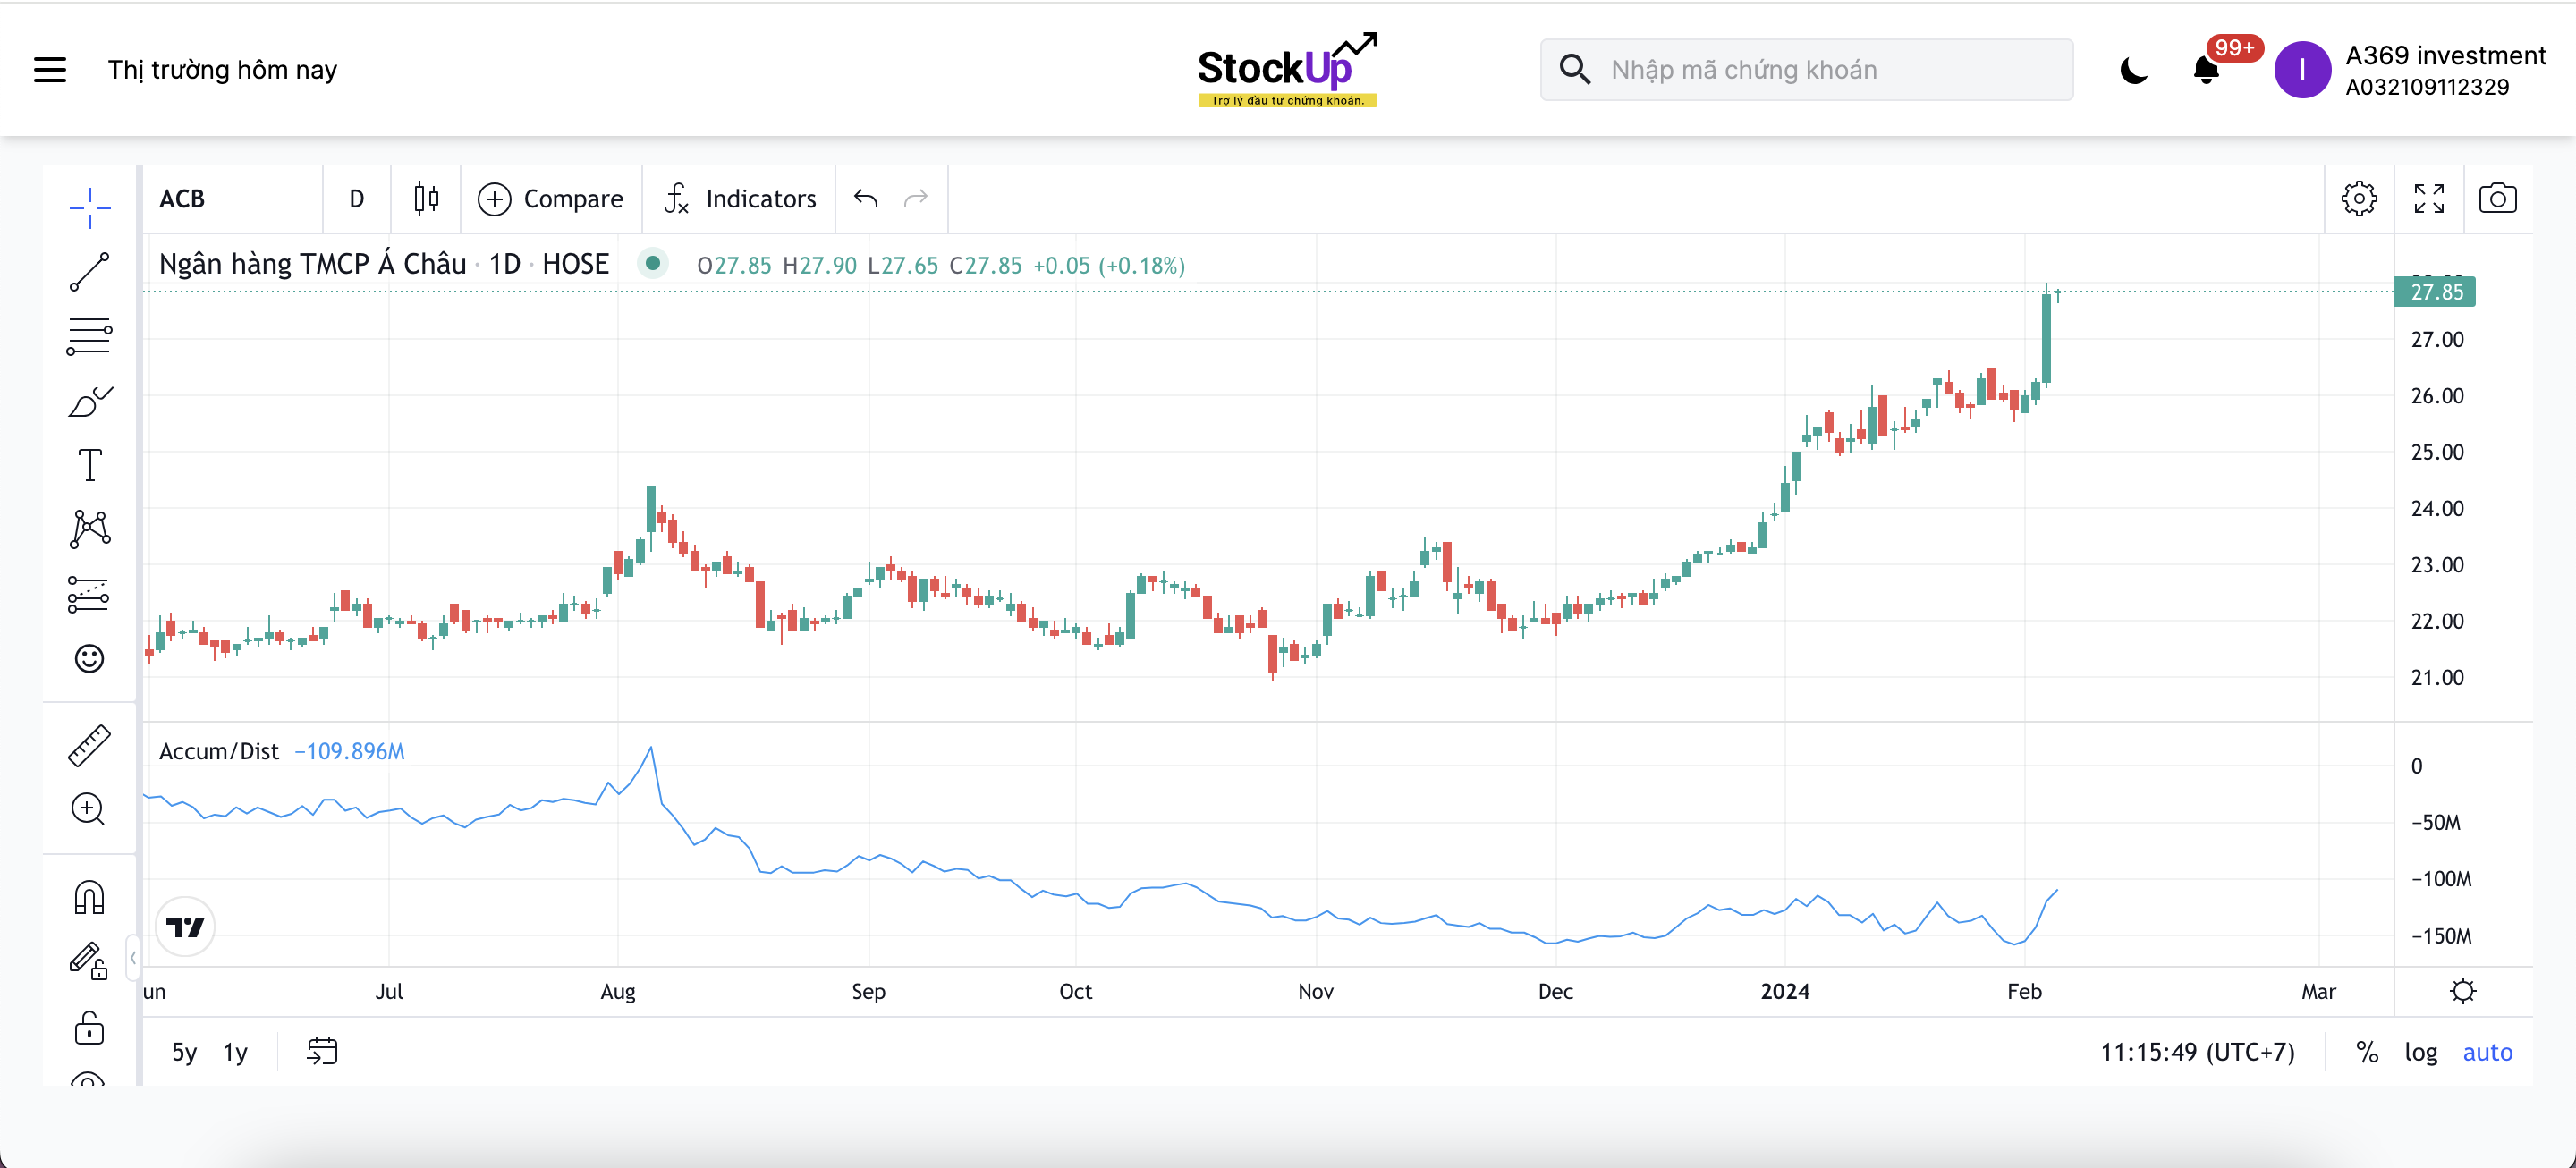Click the Accum/Dist value -109.896M
2576x1168 pixels.
click(x=349, y=751)
